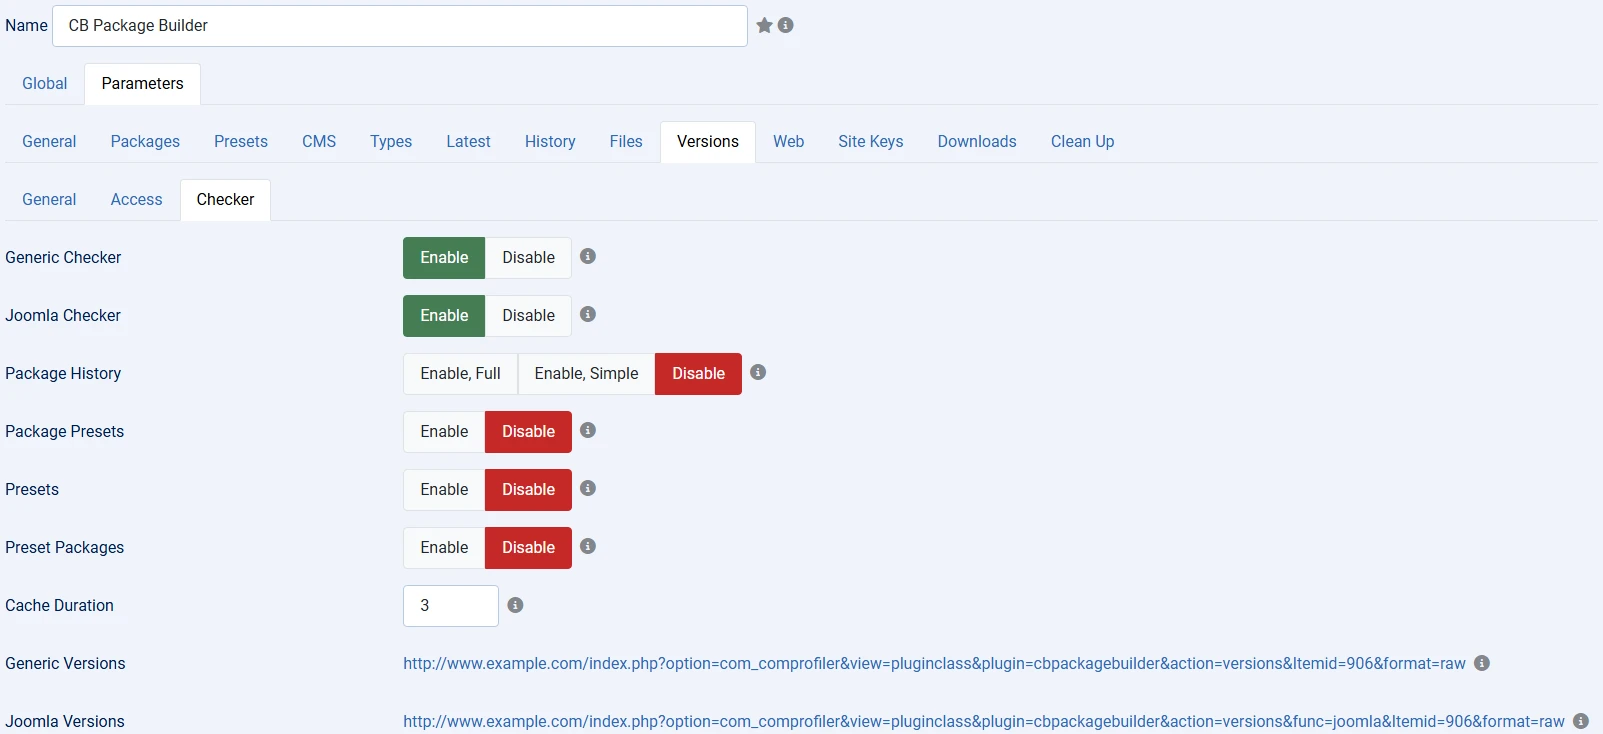Open the CMS tab

pyautogui.click(x=319, y=142)
